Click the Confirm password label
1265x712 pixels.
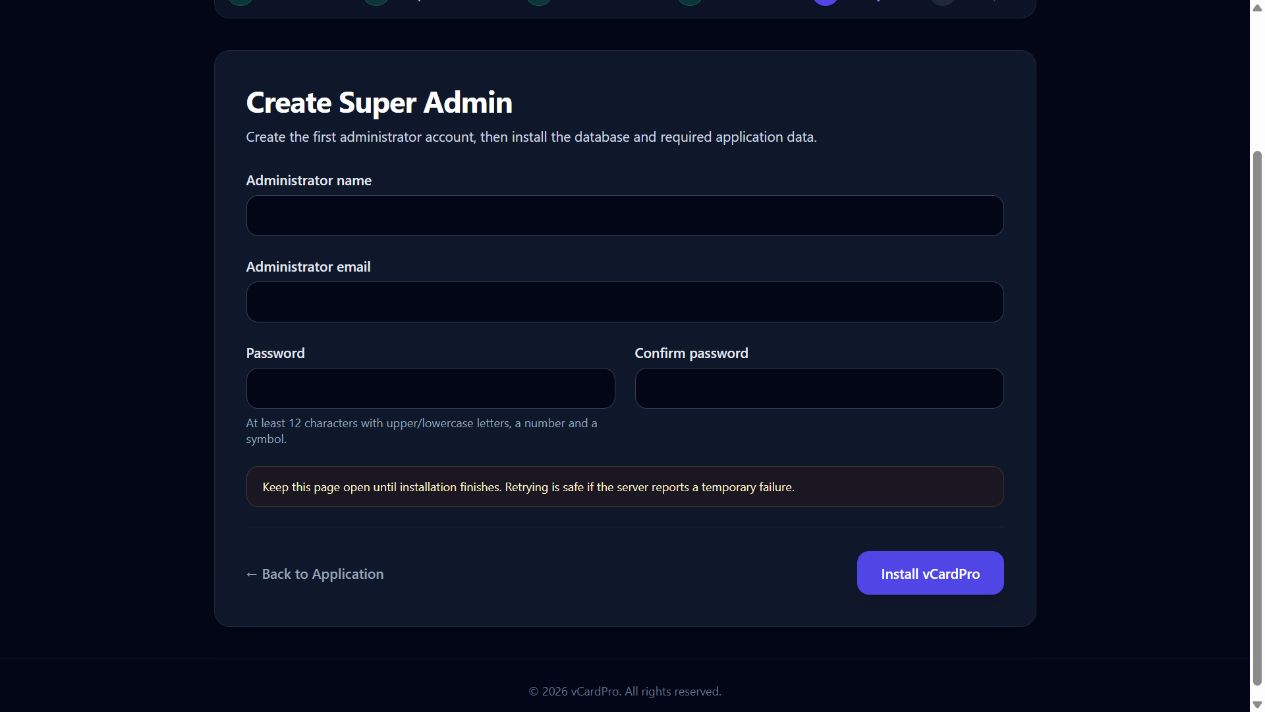[x=691, y=353]
